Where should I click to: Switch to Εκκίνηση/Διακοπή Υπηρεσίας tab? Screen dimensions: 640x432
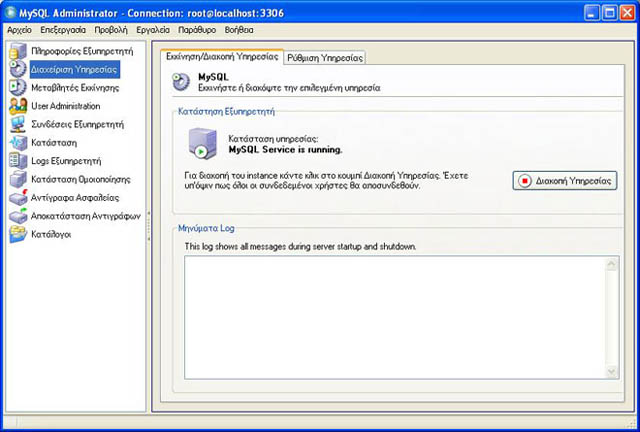pyautogui.click(x=222, y=57)
